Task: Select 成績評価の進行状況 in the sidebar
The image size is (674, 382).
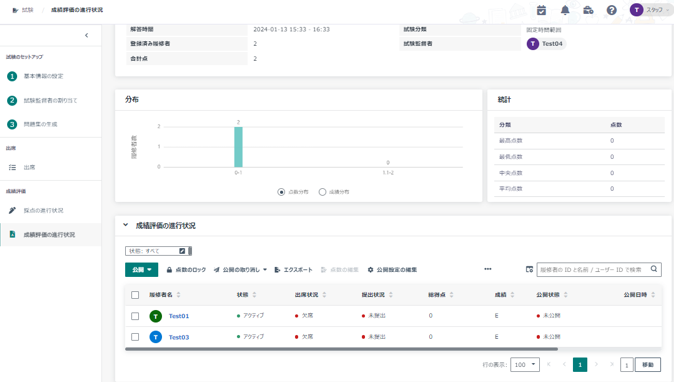Action: [49, 235]
